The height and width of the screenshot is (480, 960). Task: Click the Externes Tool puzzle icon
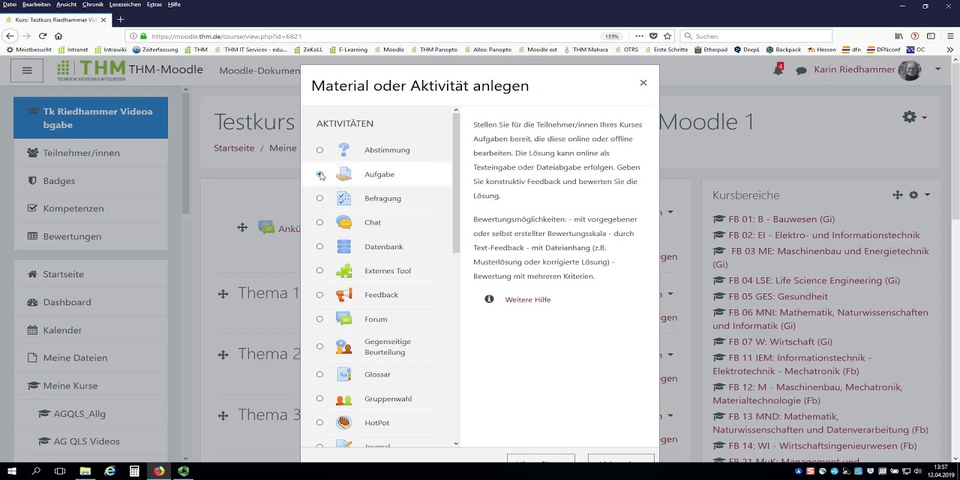tap(343, 271)
